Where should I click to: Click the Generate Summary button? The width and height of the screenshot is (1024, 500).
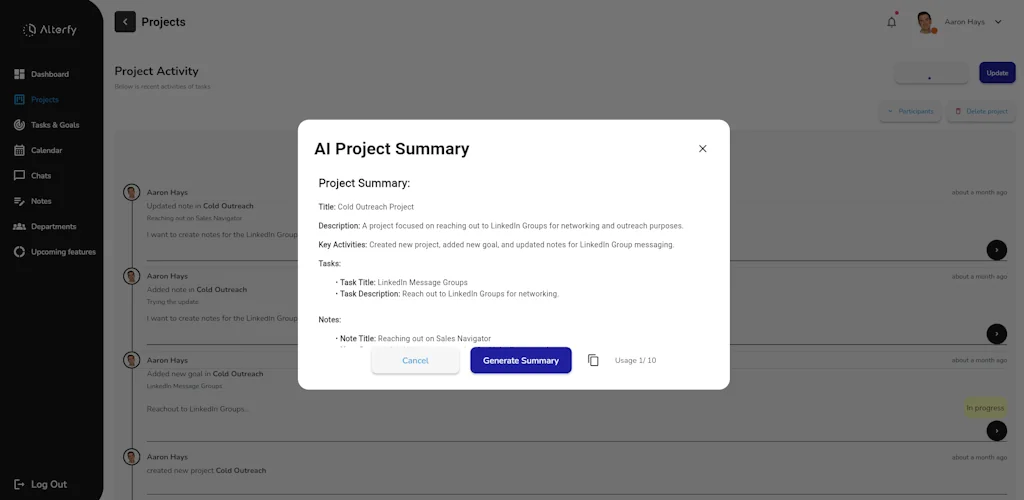pyautogui.click(x=521, y=360)
